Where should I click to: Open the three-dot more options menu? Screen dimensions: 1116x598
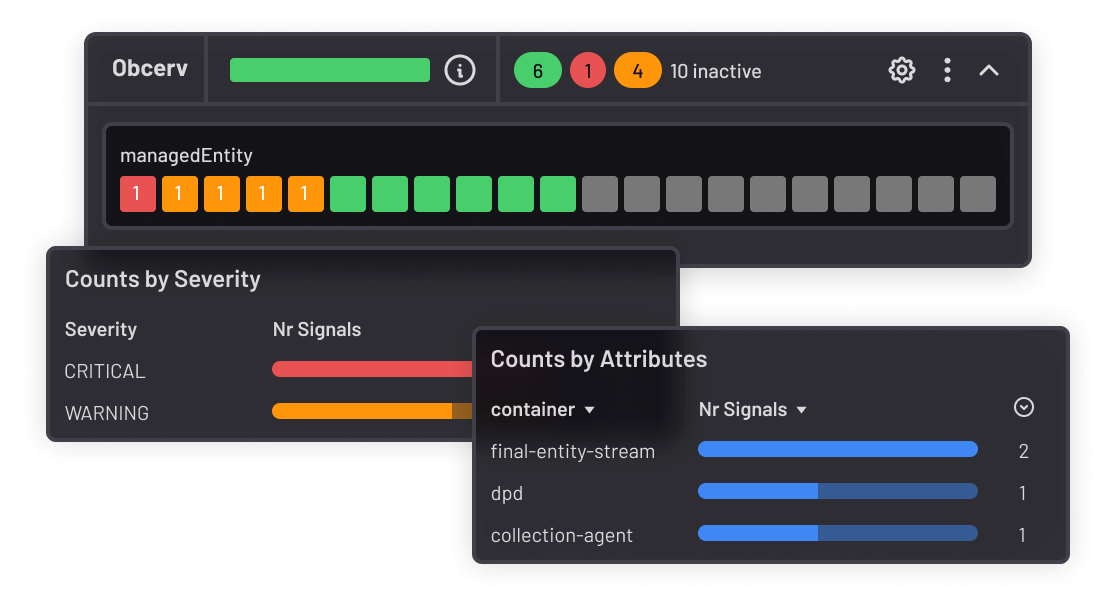click(x=947, y=70)
